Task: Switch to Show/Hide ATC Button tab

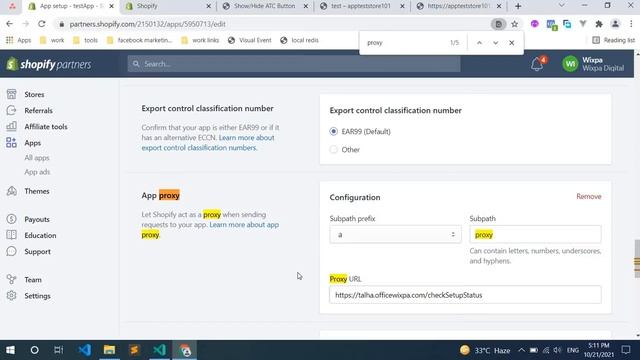Action: [265, 6]
